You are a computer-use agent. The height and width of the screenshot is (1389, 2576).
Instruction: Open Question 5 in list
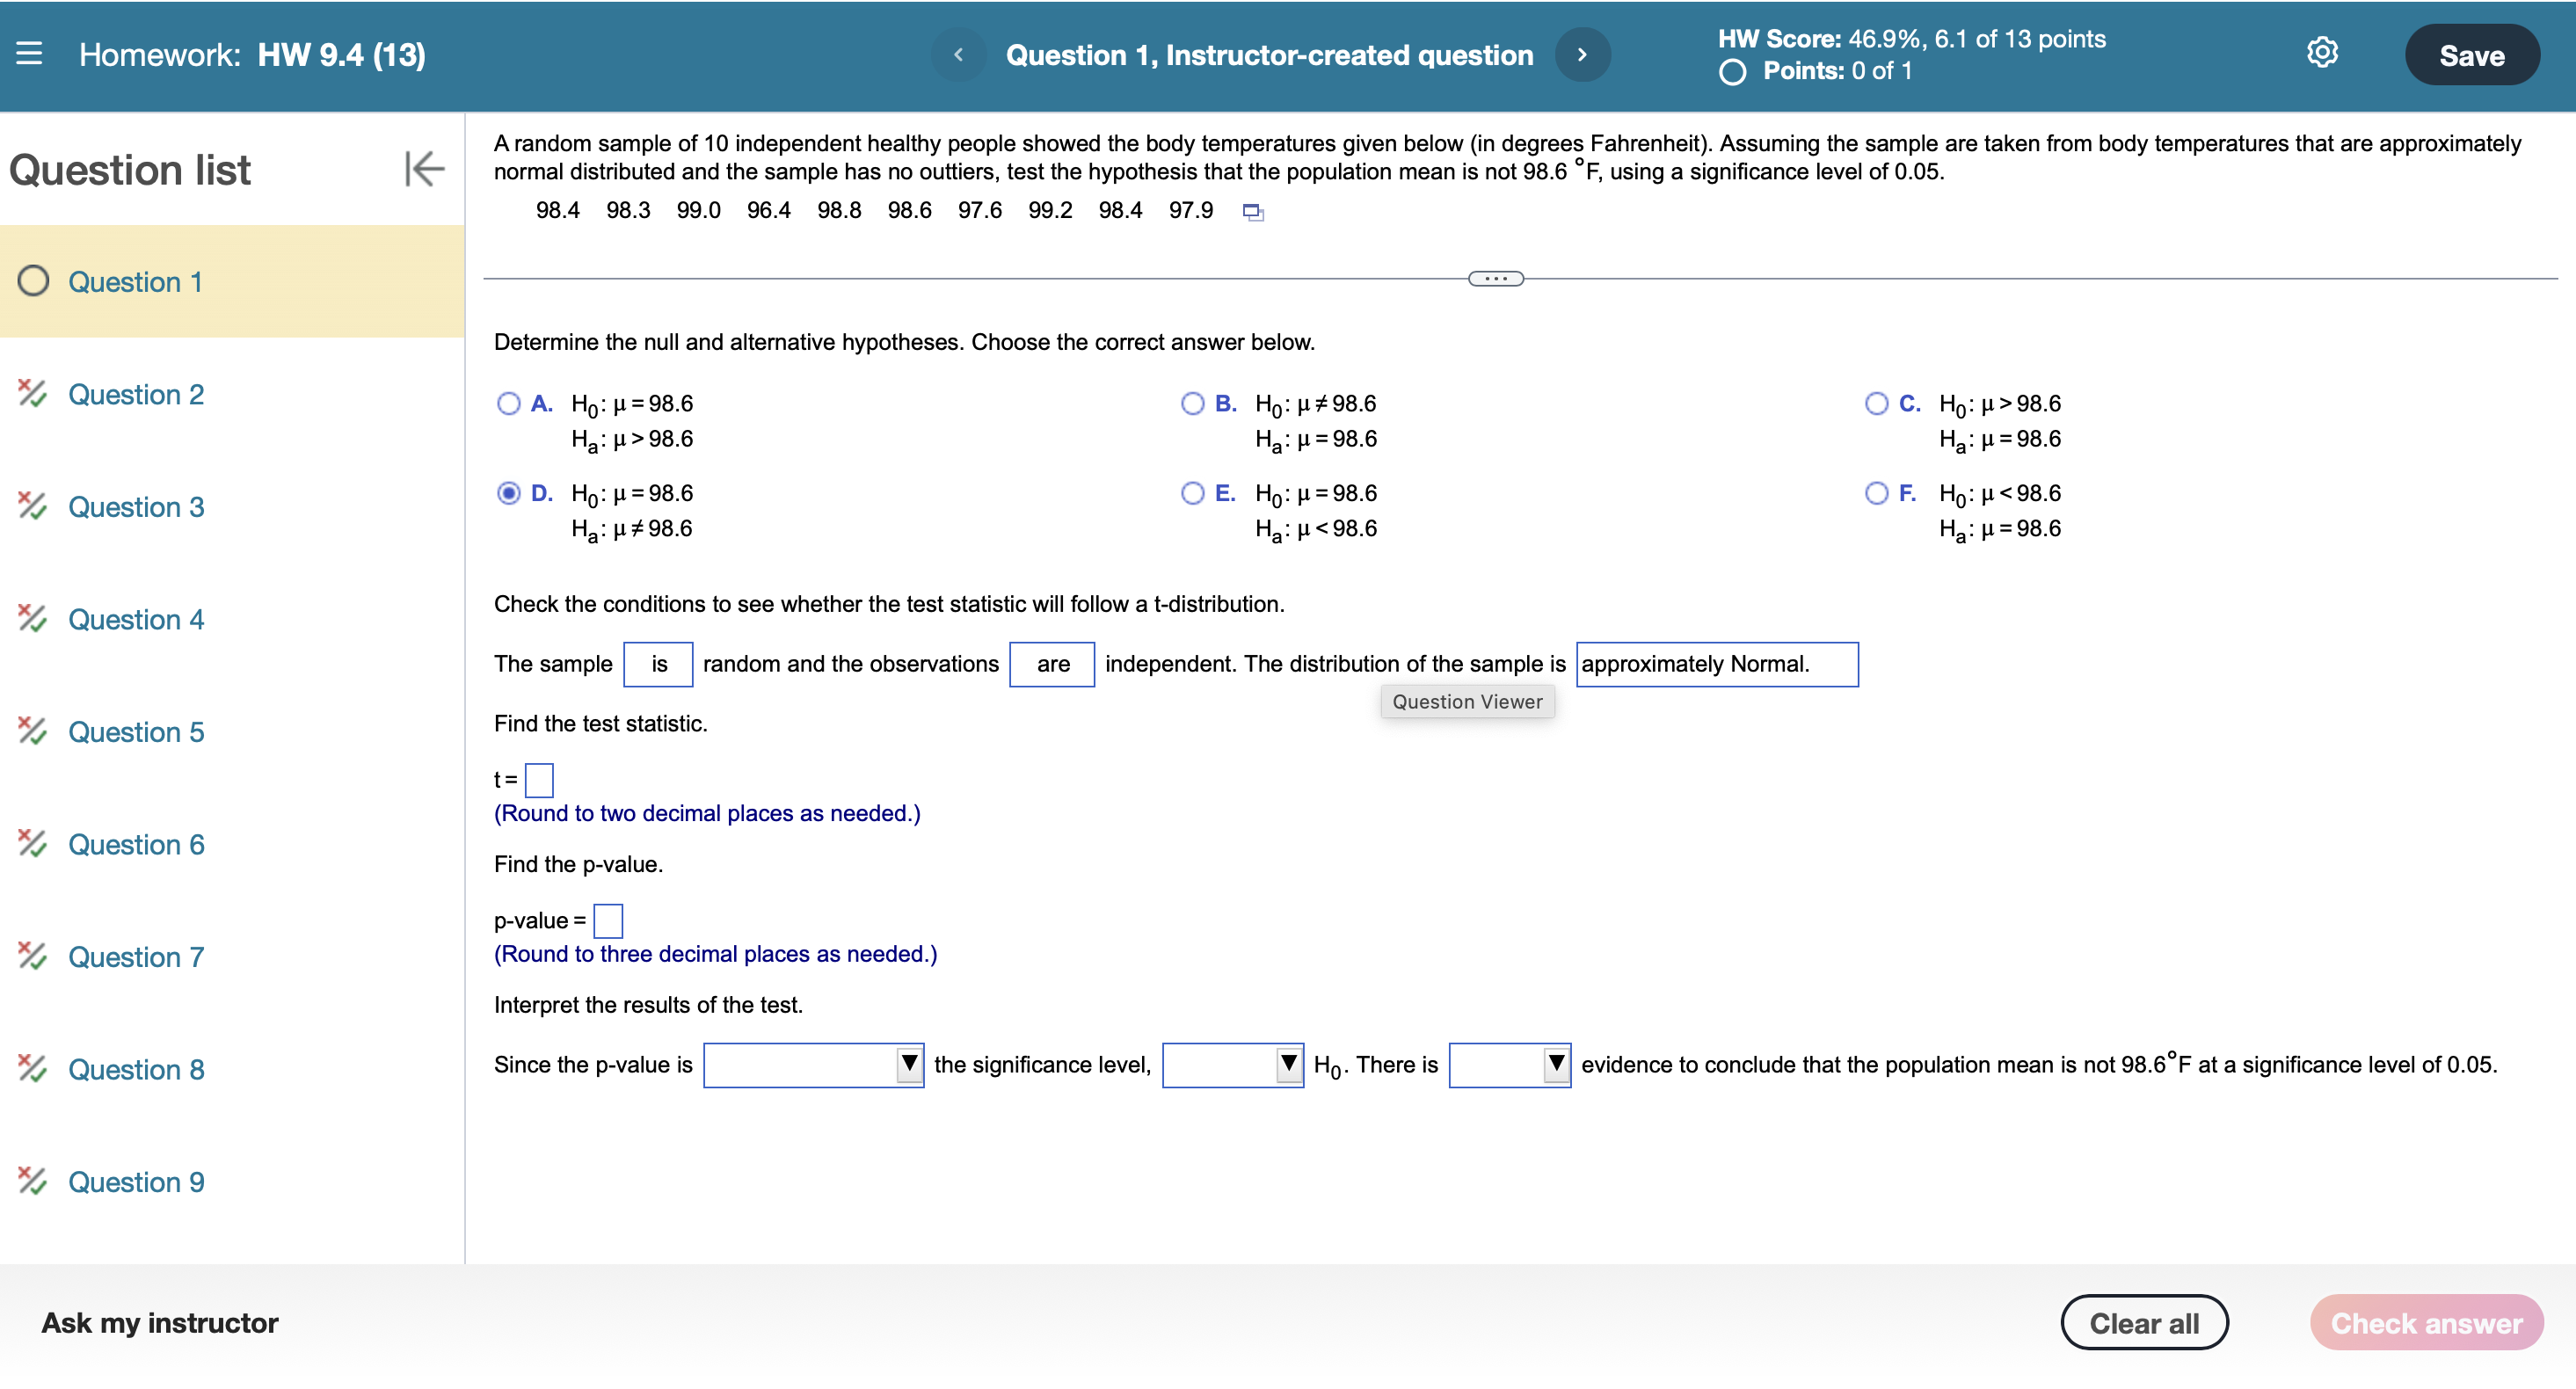[x=136, y=732]
